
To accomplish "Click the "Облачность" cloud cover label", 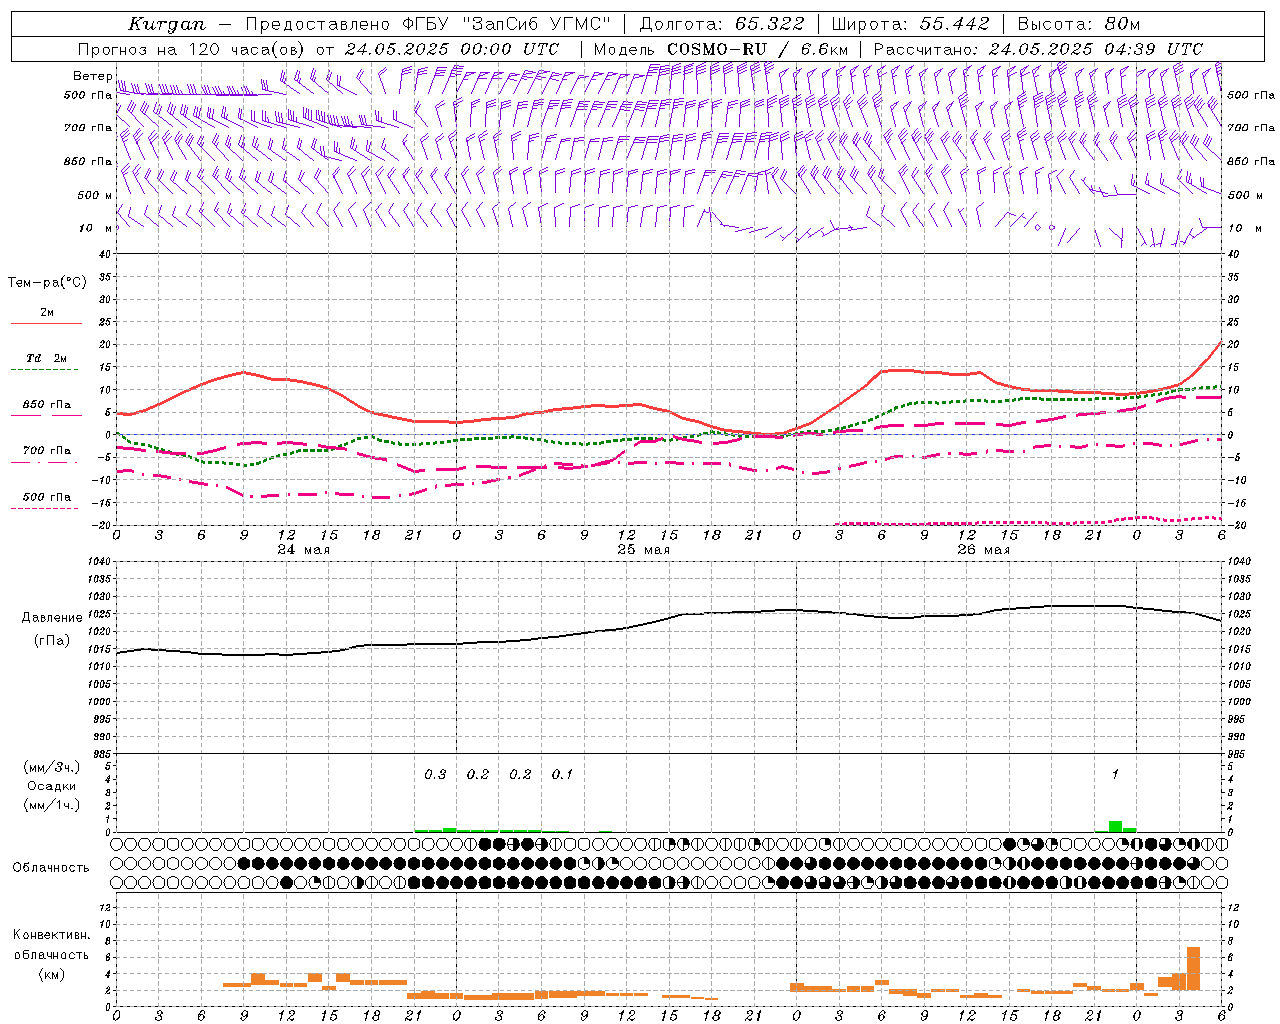I will (51, 868).
